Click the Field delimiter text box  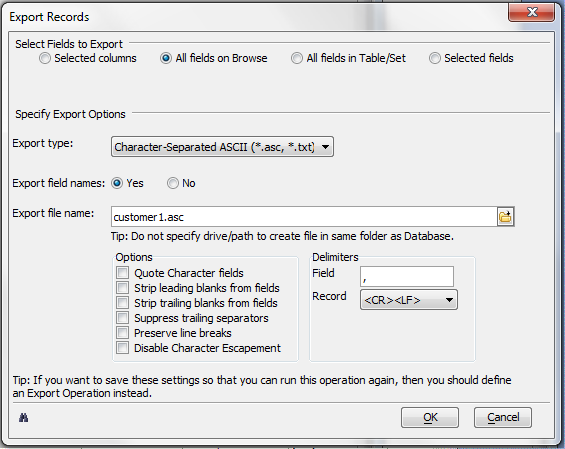point(407,277)
